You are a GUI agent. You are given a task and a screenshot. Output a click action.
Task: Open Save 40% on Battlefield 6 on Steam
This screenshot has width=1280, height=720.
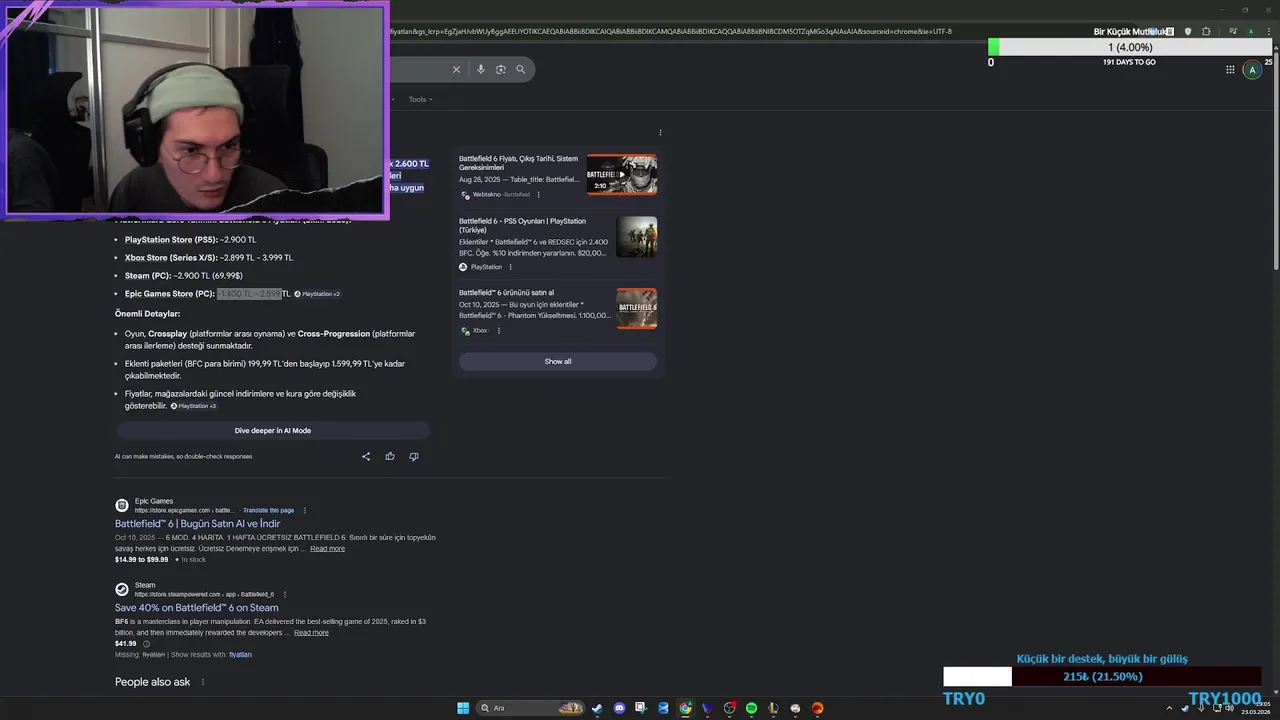click(x=196, y=608)
